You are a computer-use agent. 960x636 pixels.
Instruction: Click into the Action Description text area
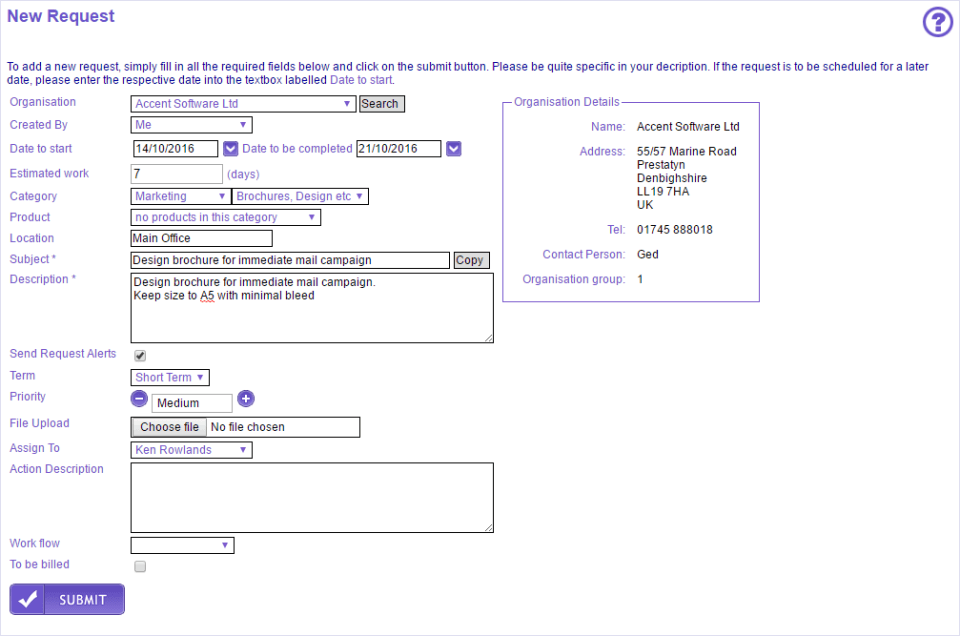(311, 497)
